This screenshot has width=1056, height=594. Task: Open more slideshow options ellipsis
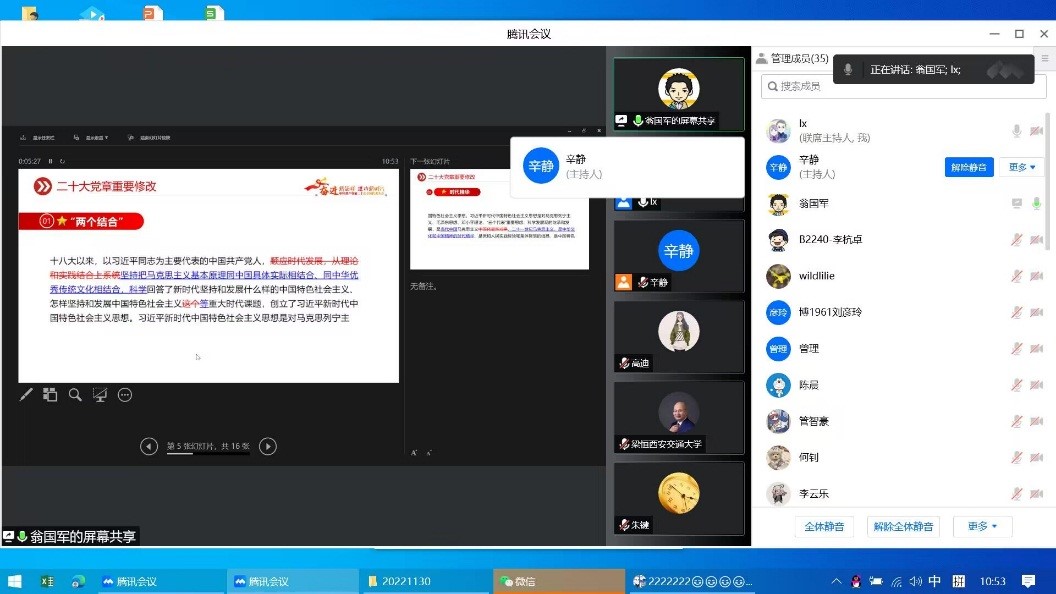tap(125, 395)
